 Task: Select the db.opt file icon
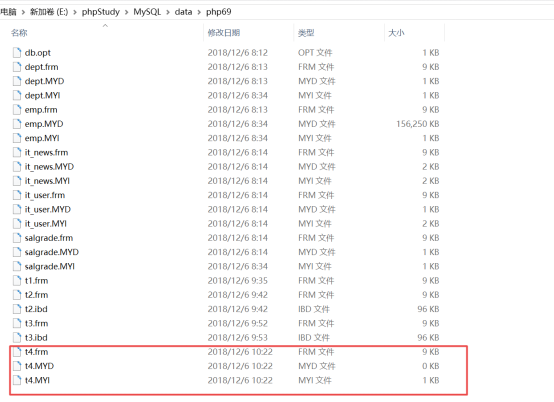17,53
